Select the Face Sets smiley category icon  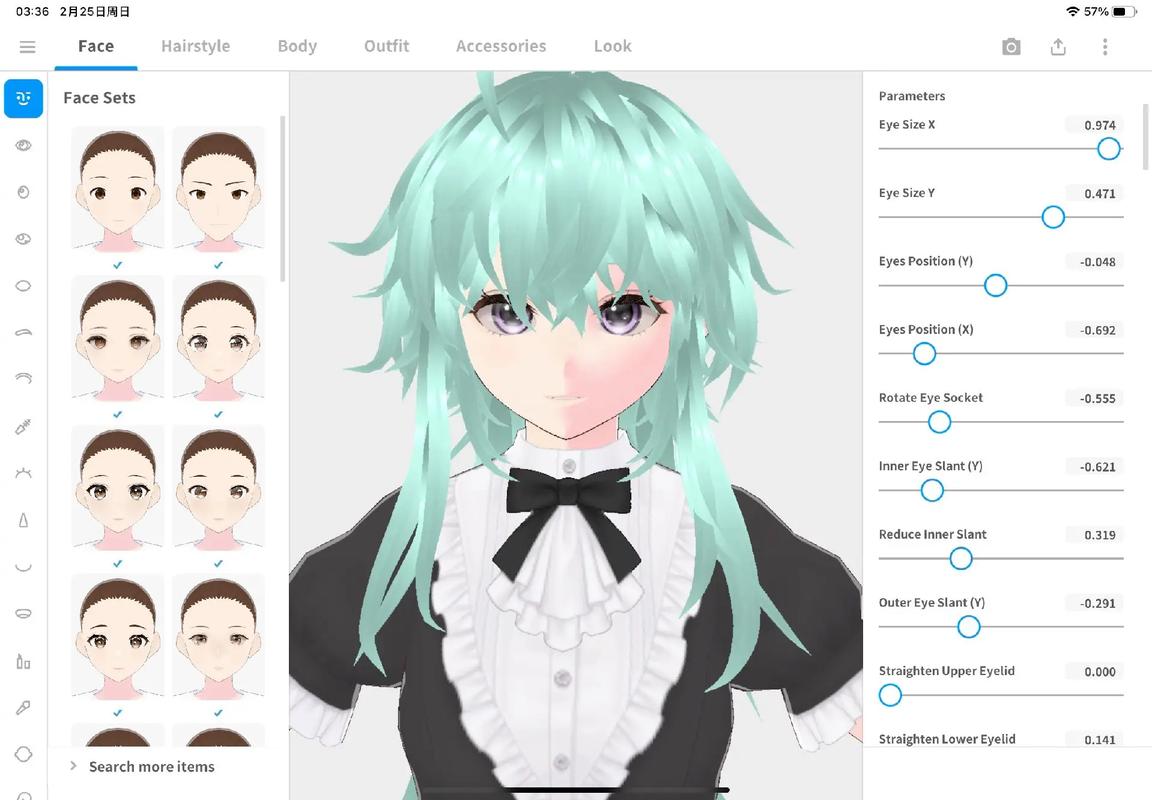click(24, 98)
